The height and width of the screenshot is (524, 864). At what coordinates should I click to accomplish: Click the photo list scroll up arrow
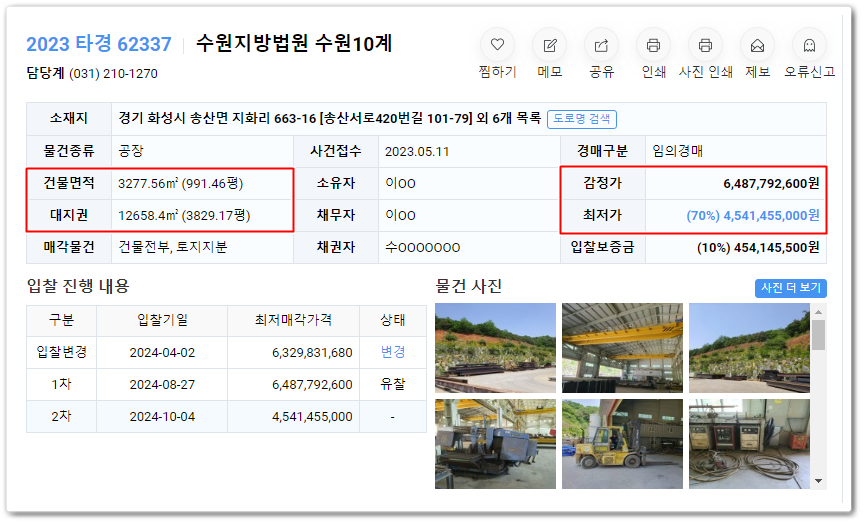point(818,312)
